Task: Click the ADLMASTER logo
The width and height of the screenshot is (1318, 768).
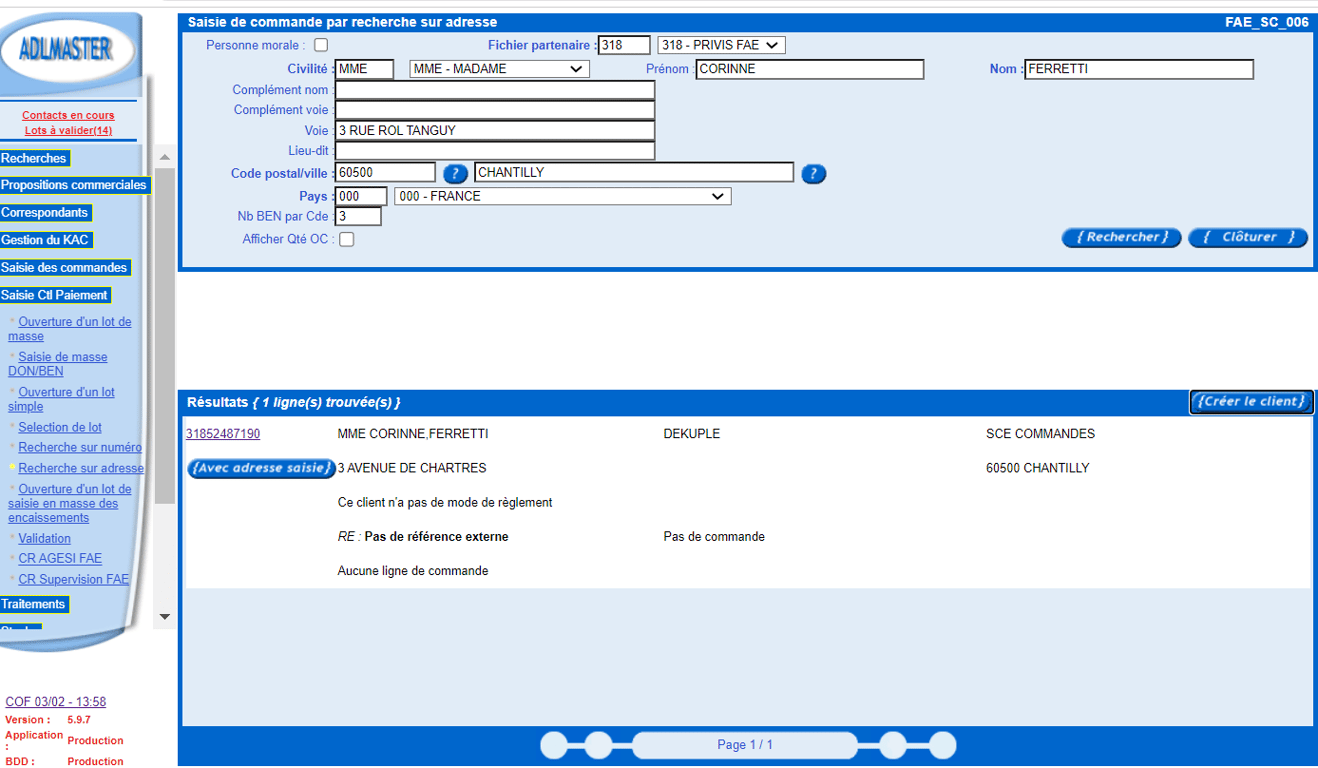Action: point(66,49)
